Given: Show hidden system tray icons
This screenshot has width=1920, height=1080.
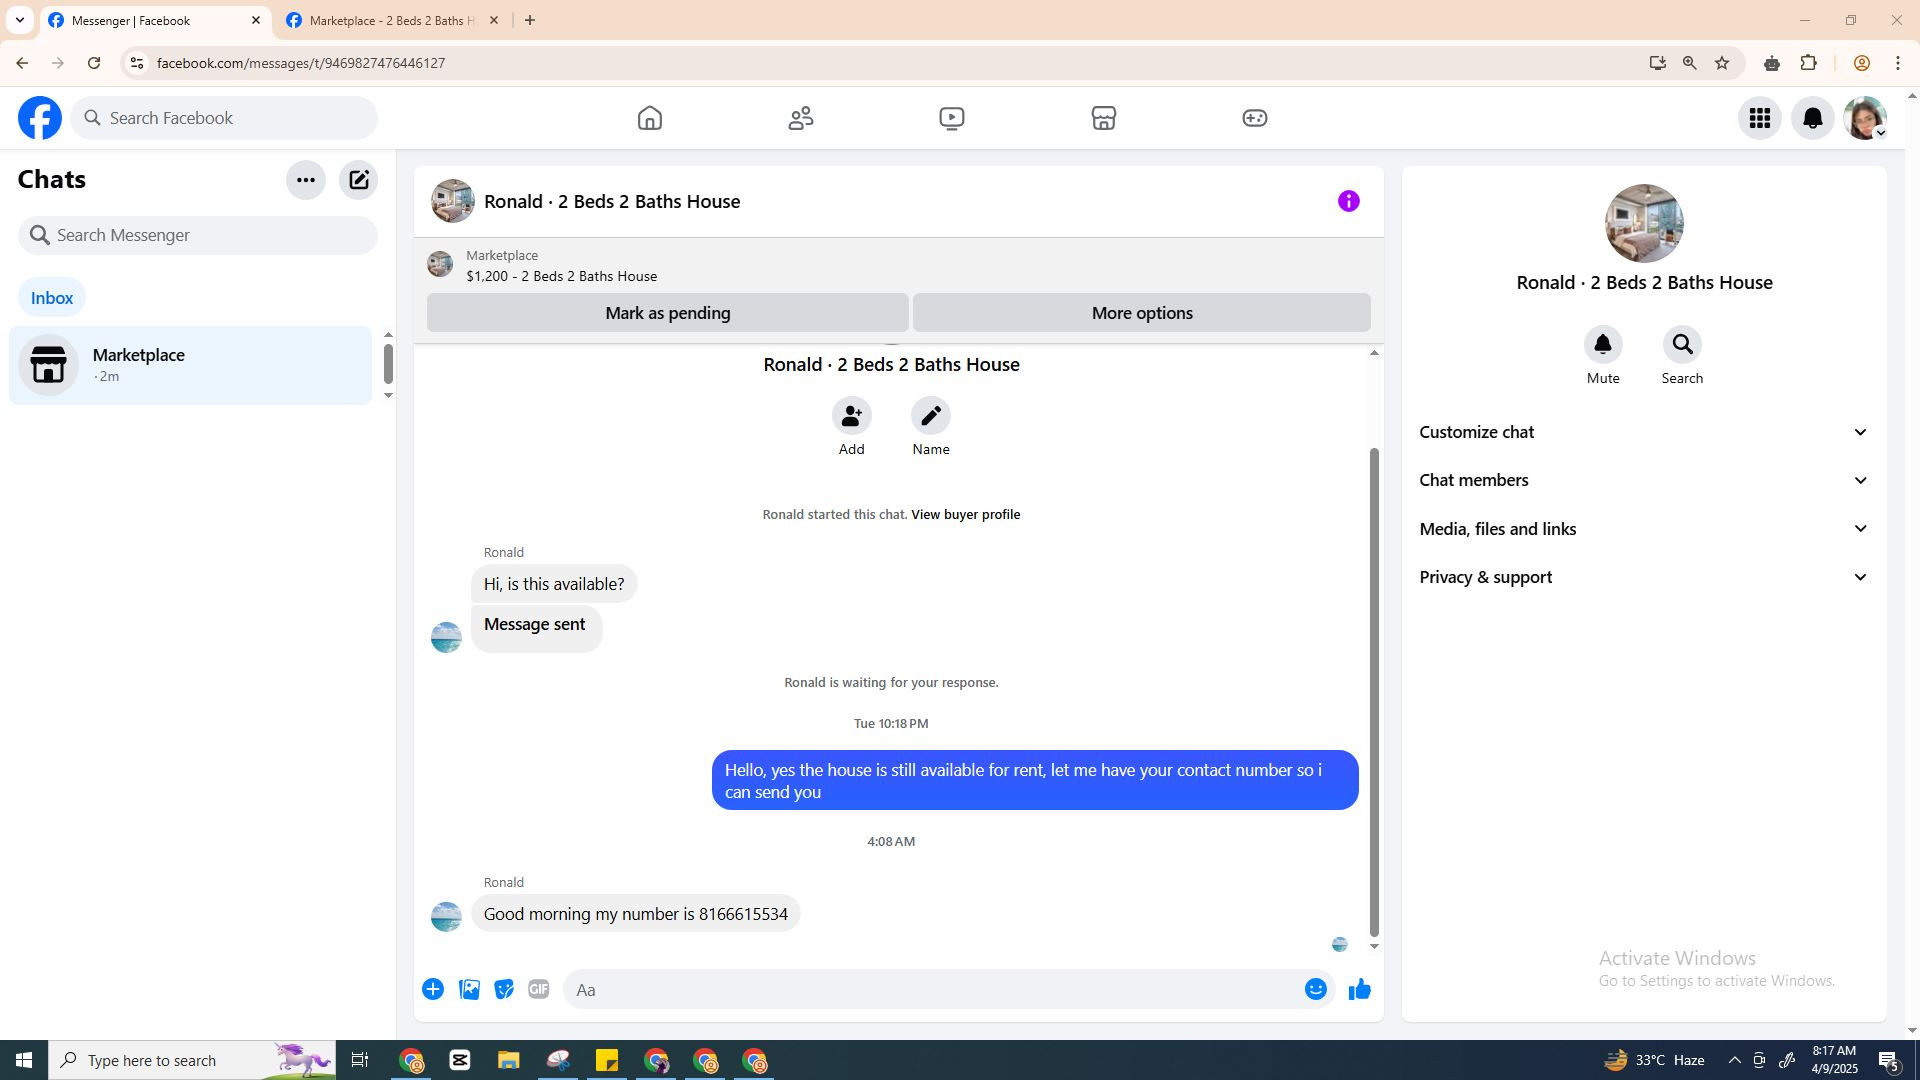Looking at the screenshot, I should coord(1734,1060).
